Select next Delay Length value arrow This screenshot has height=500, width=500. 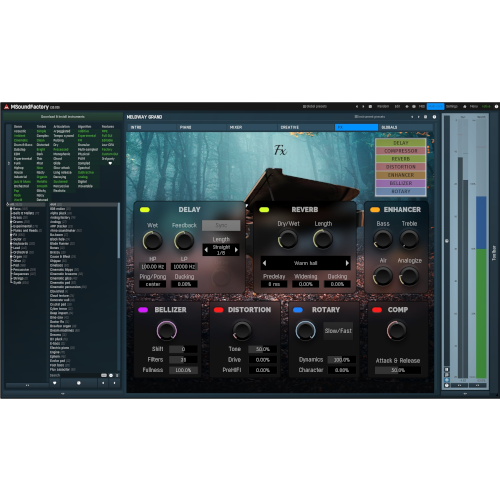236,250
